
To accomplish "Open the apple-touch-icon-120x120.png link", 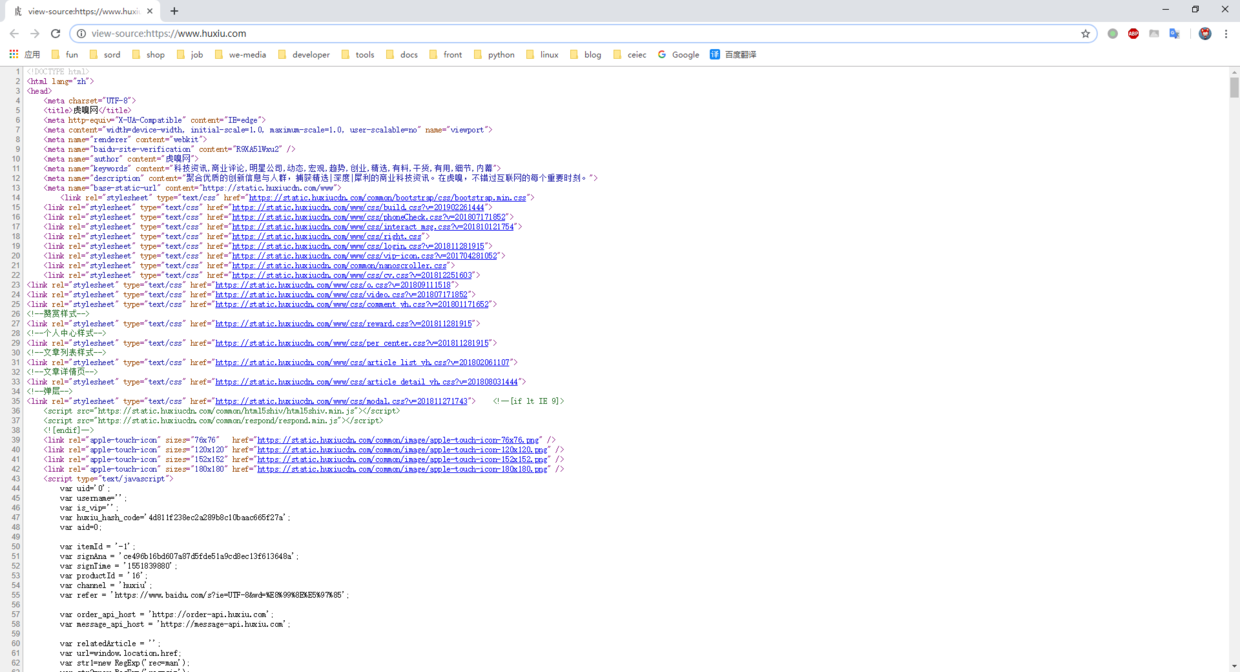I will click(x=403, y=450).
